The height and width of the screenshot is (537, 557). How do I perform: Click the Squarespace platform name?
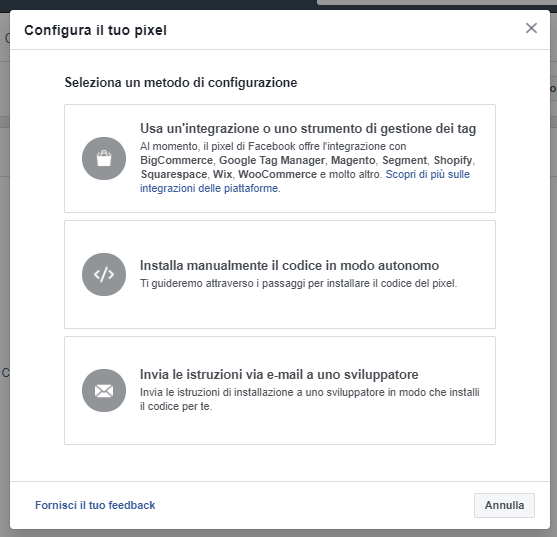point(174,174)
